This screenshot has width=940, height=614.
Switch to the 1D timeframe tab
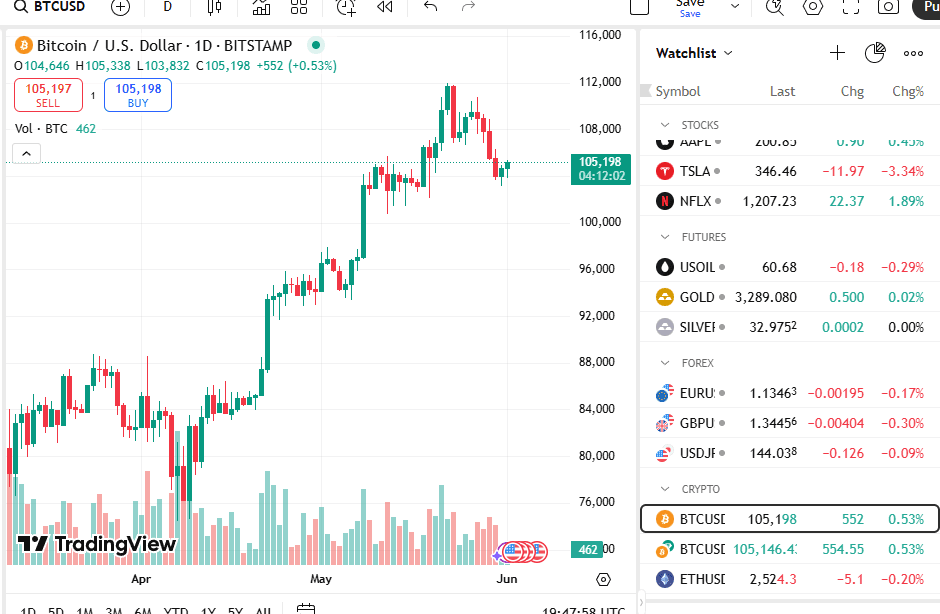coord(27,608)
